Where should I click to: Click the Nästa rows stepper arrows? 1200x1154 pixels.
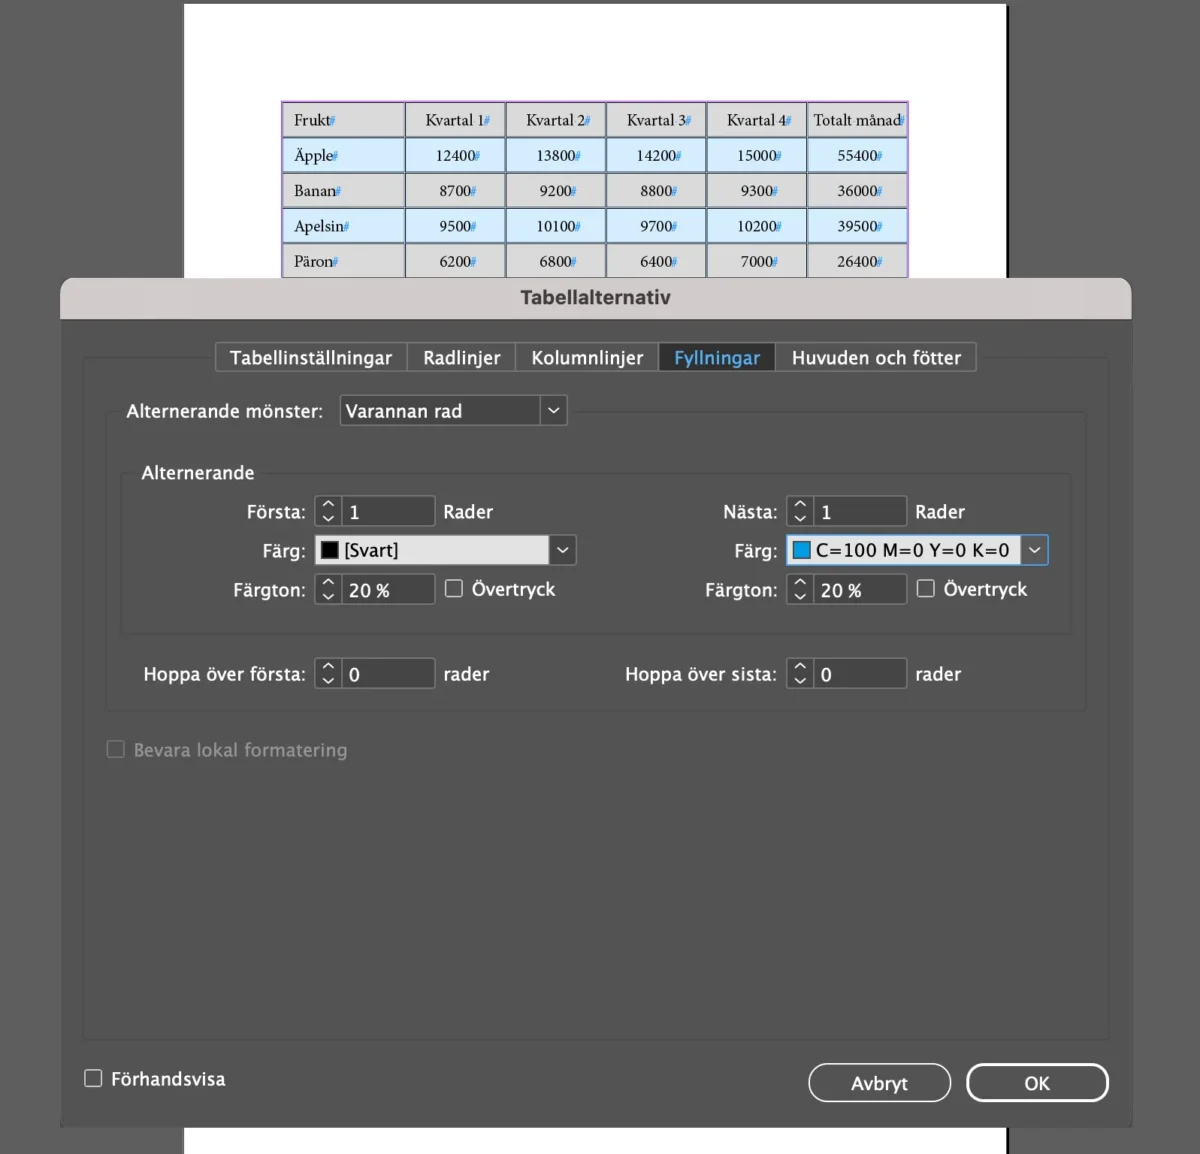(800, 511)
